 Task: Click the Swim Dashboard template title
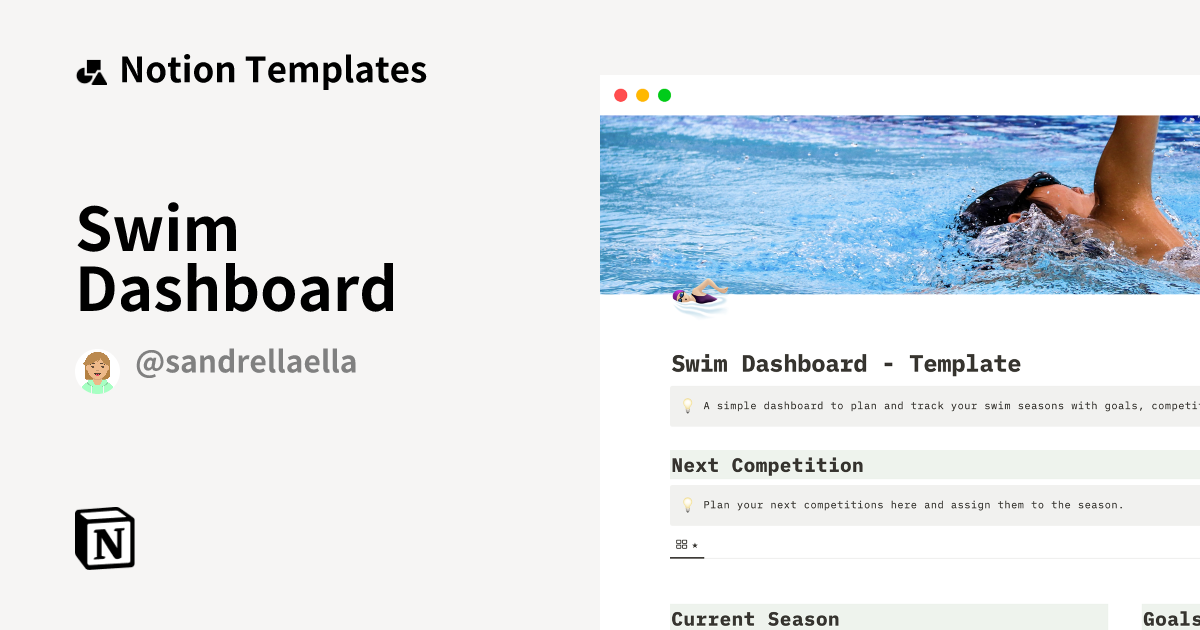click(236, 258)
